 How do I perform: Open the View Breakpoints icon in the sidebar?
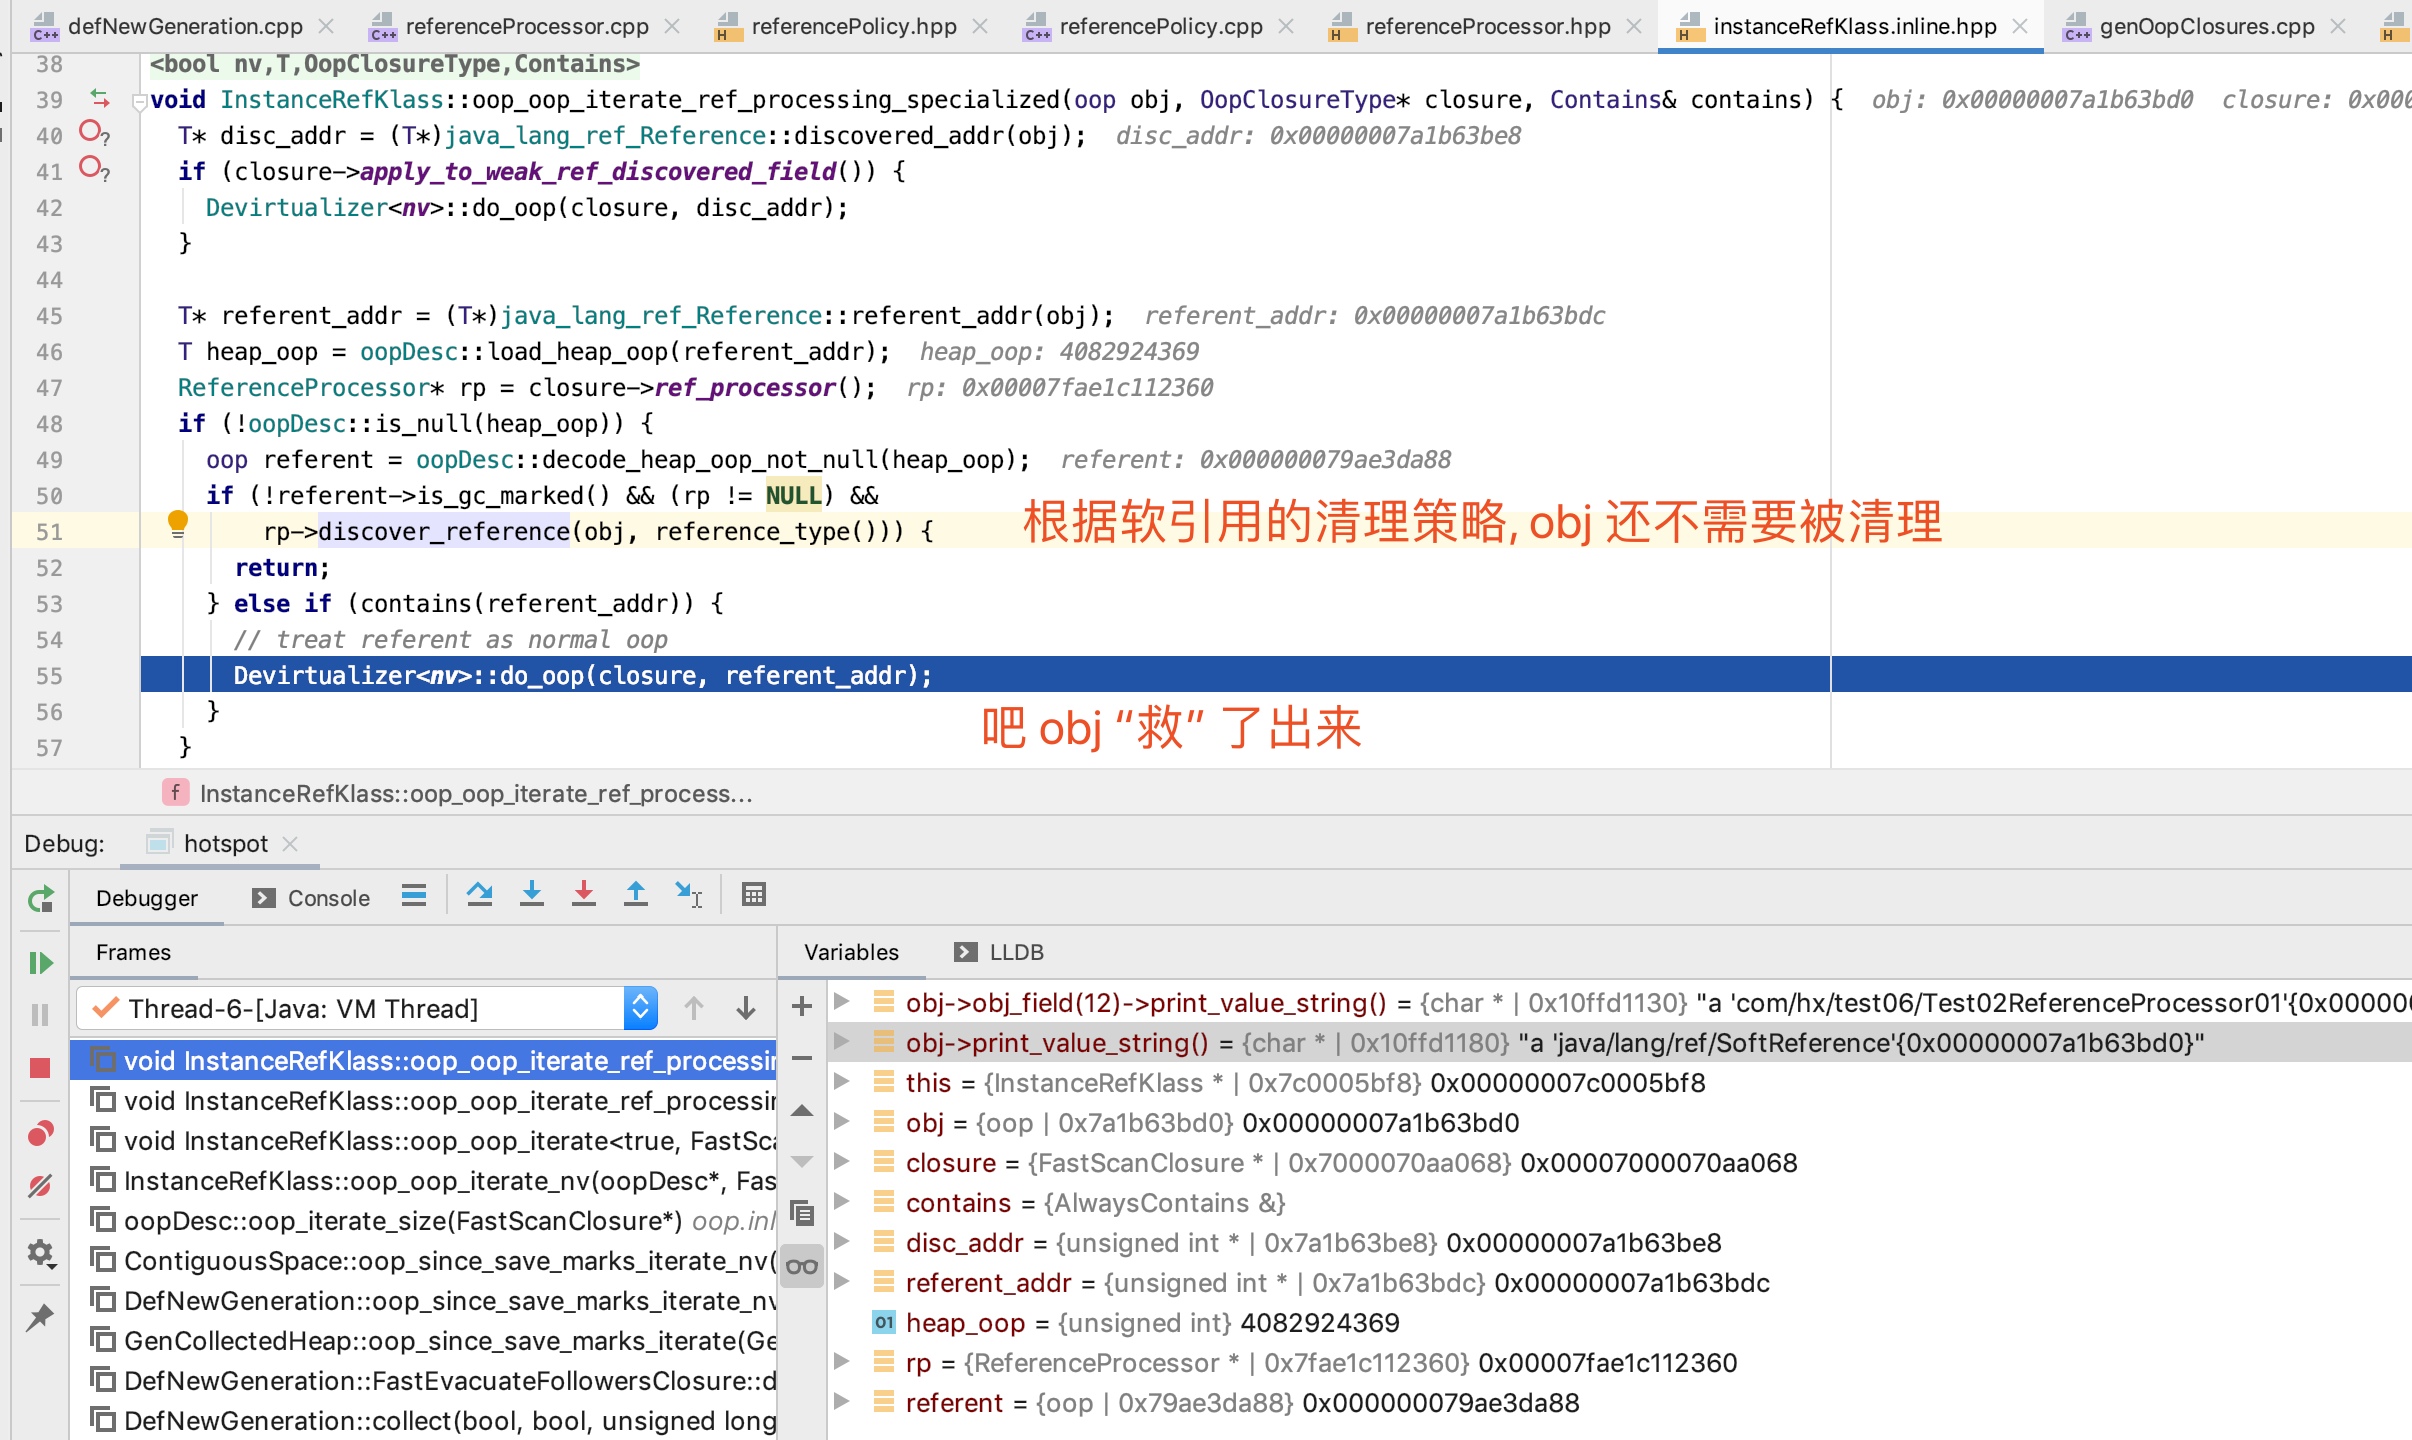point(40,1133)
